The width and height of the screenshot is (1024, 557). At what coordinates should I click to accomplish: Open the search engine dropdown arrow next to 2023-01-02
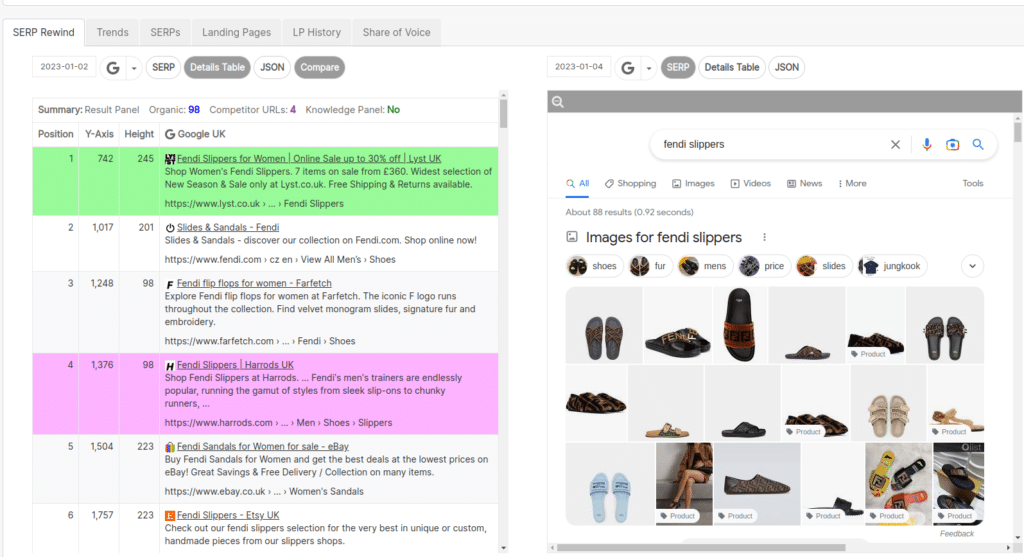point(134,68)
